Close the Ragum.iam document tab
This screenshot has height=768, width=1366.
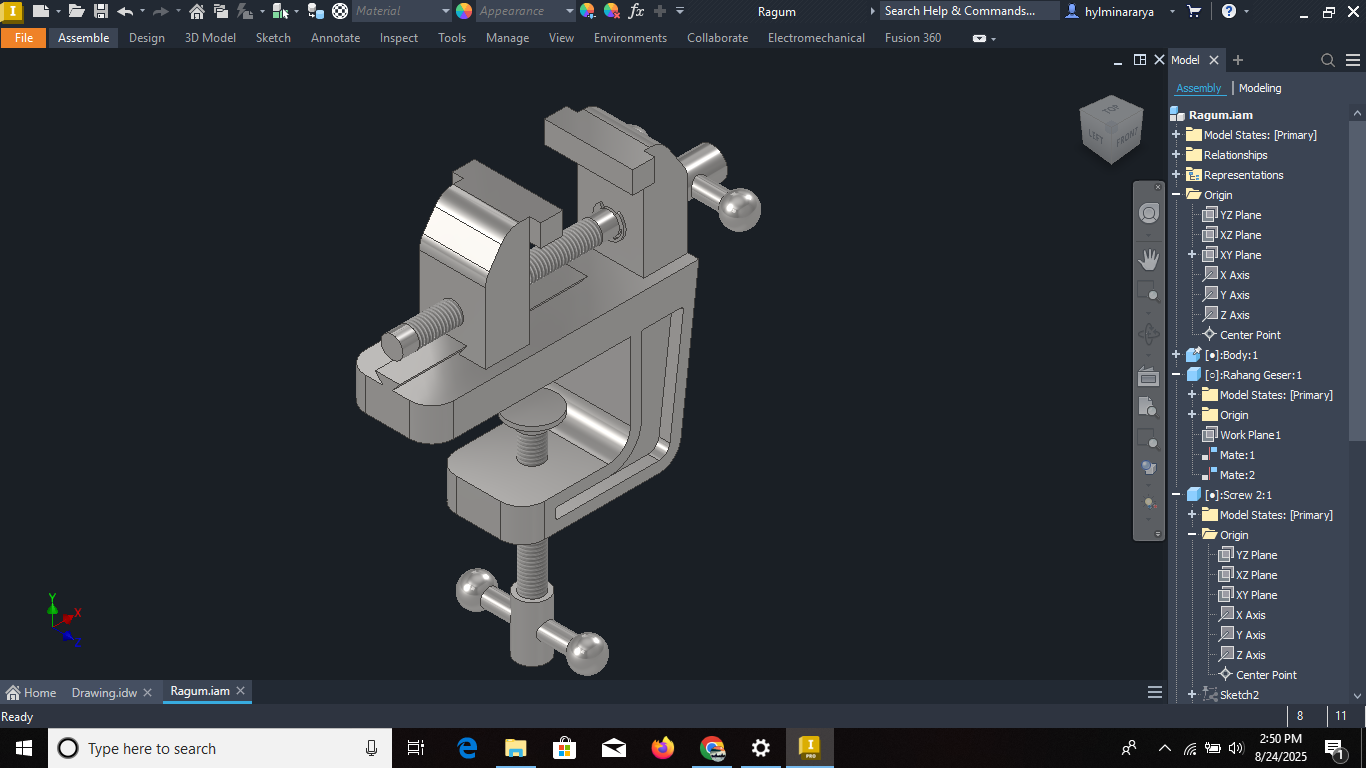(x=241, y=691)
